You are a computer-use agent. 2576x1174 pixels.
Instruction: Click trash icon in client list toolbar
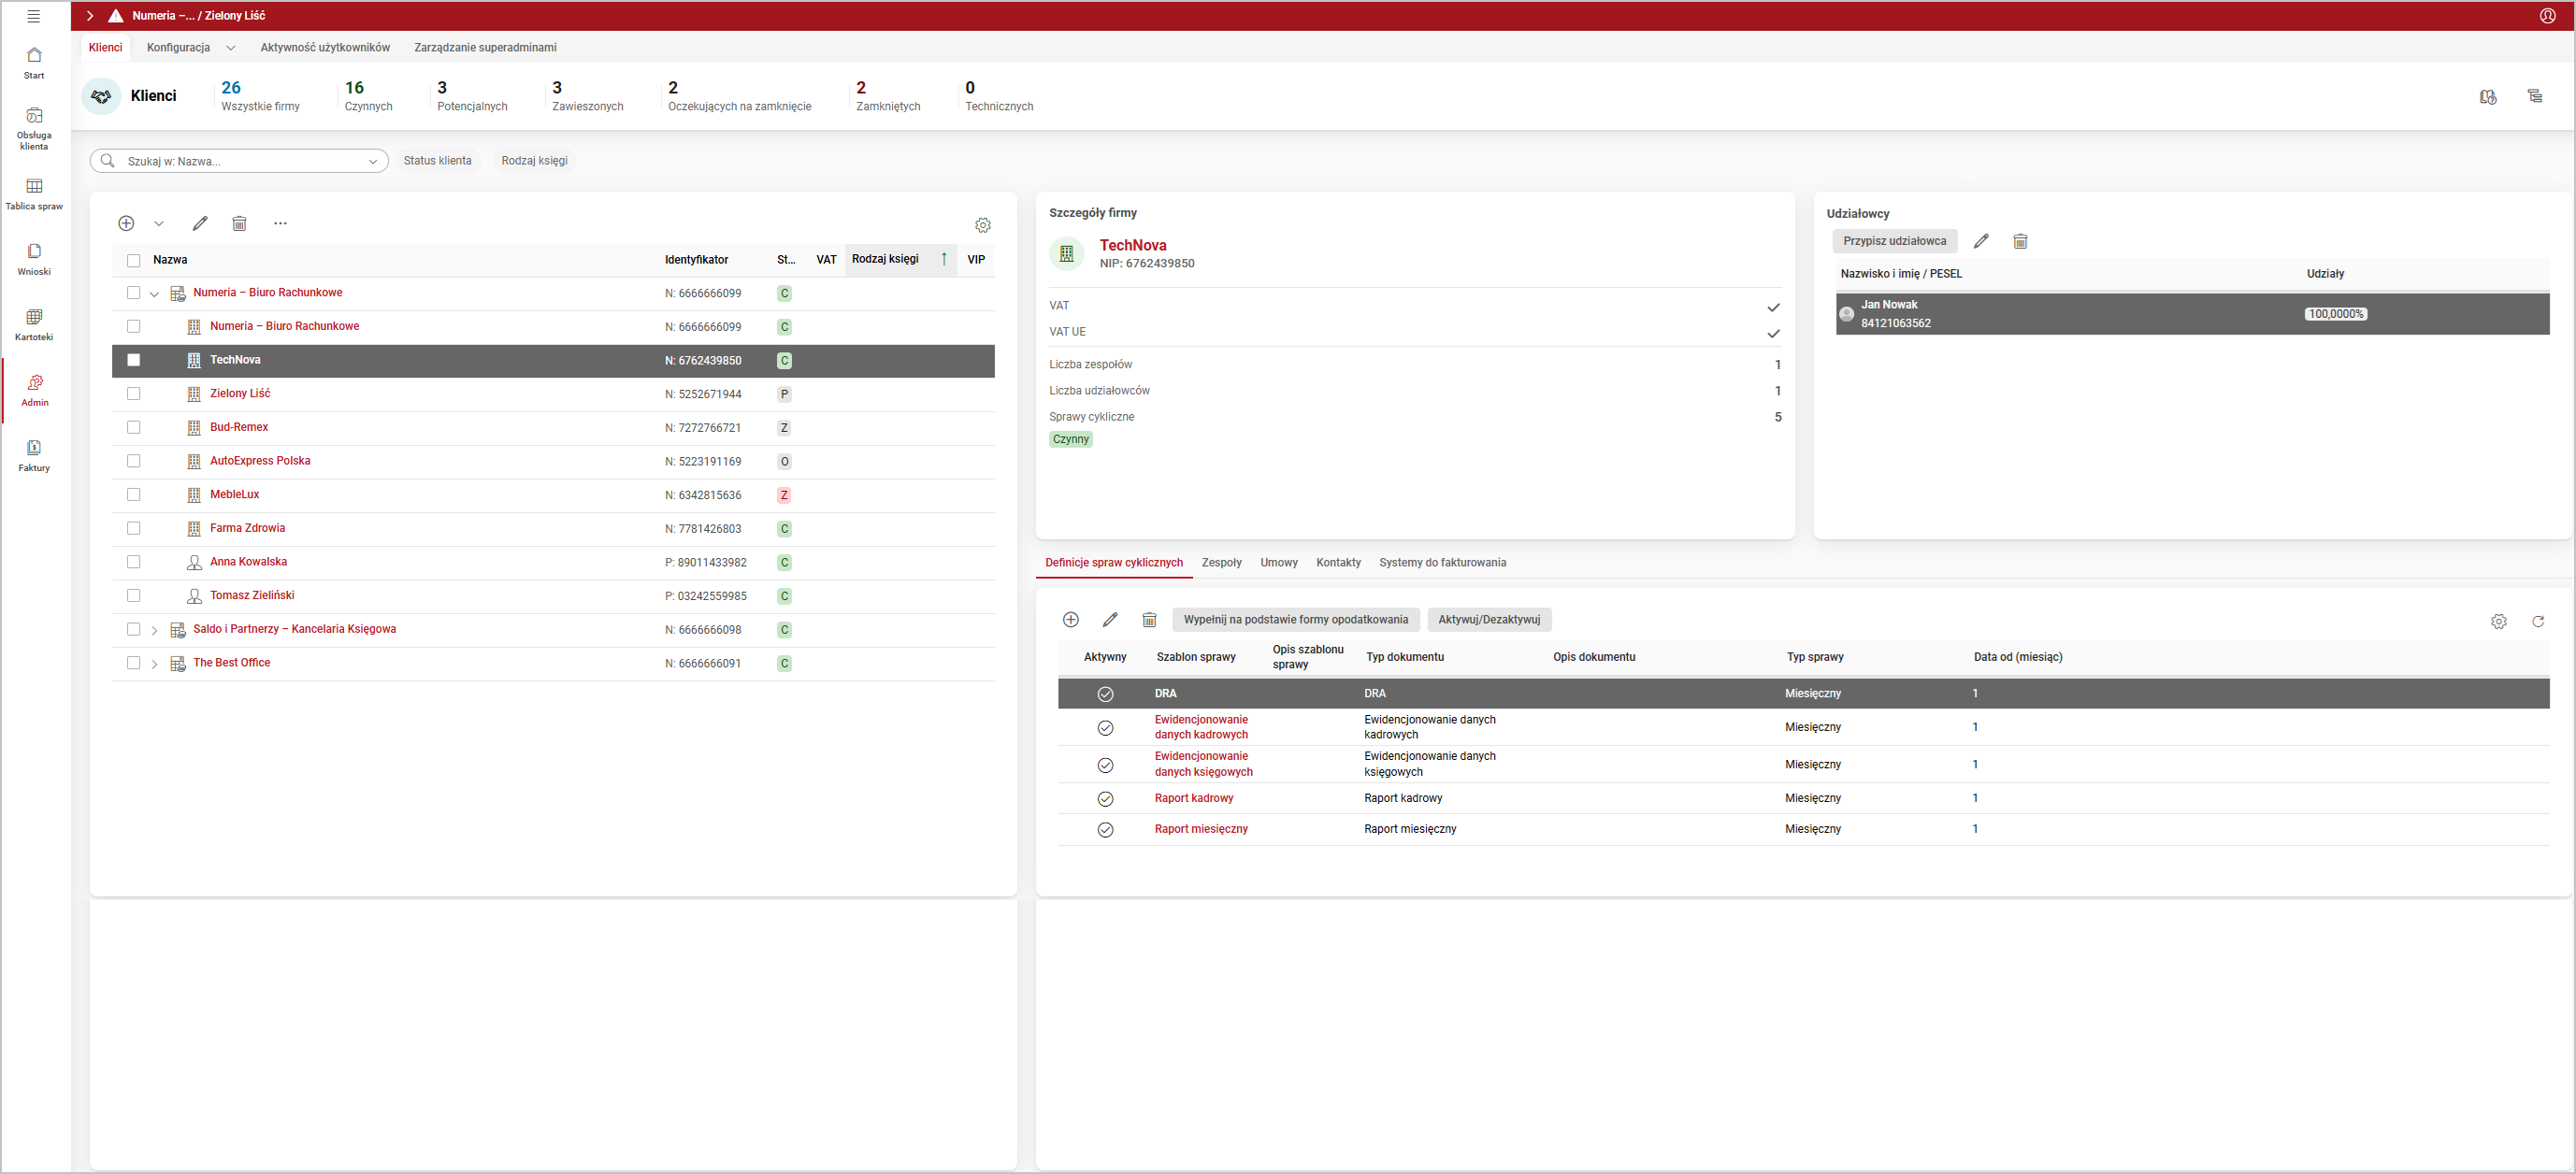pos(239,223)
